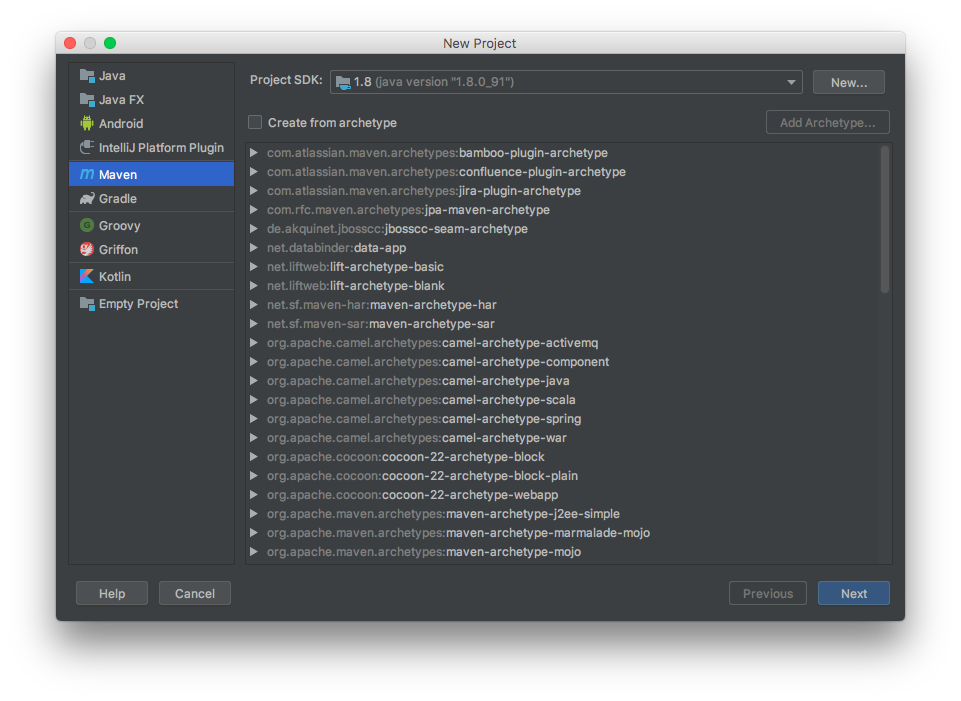Select Groovy project type label
The image size is (961, 701).
(x=120, y=225)
